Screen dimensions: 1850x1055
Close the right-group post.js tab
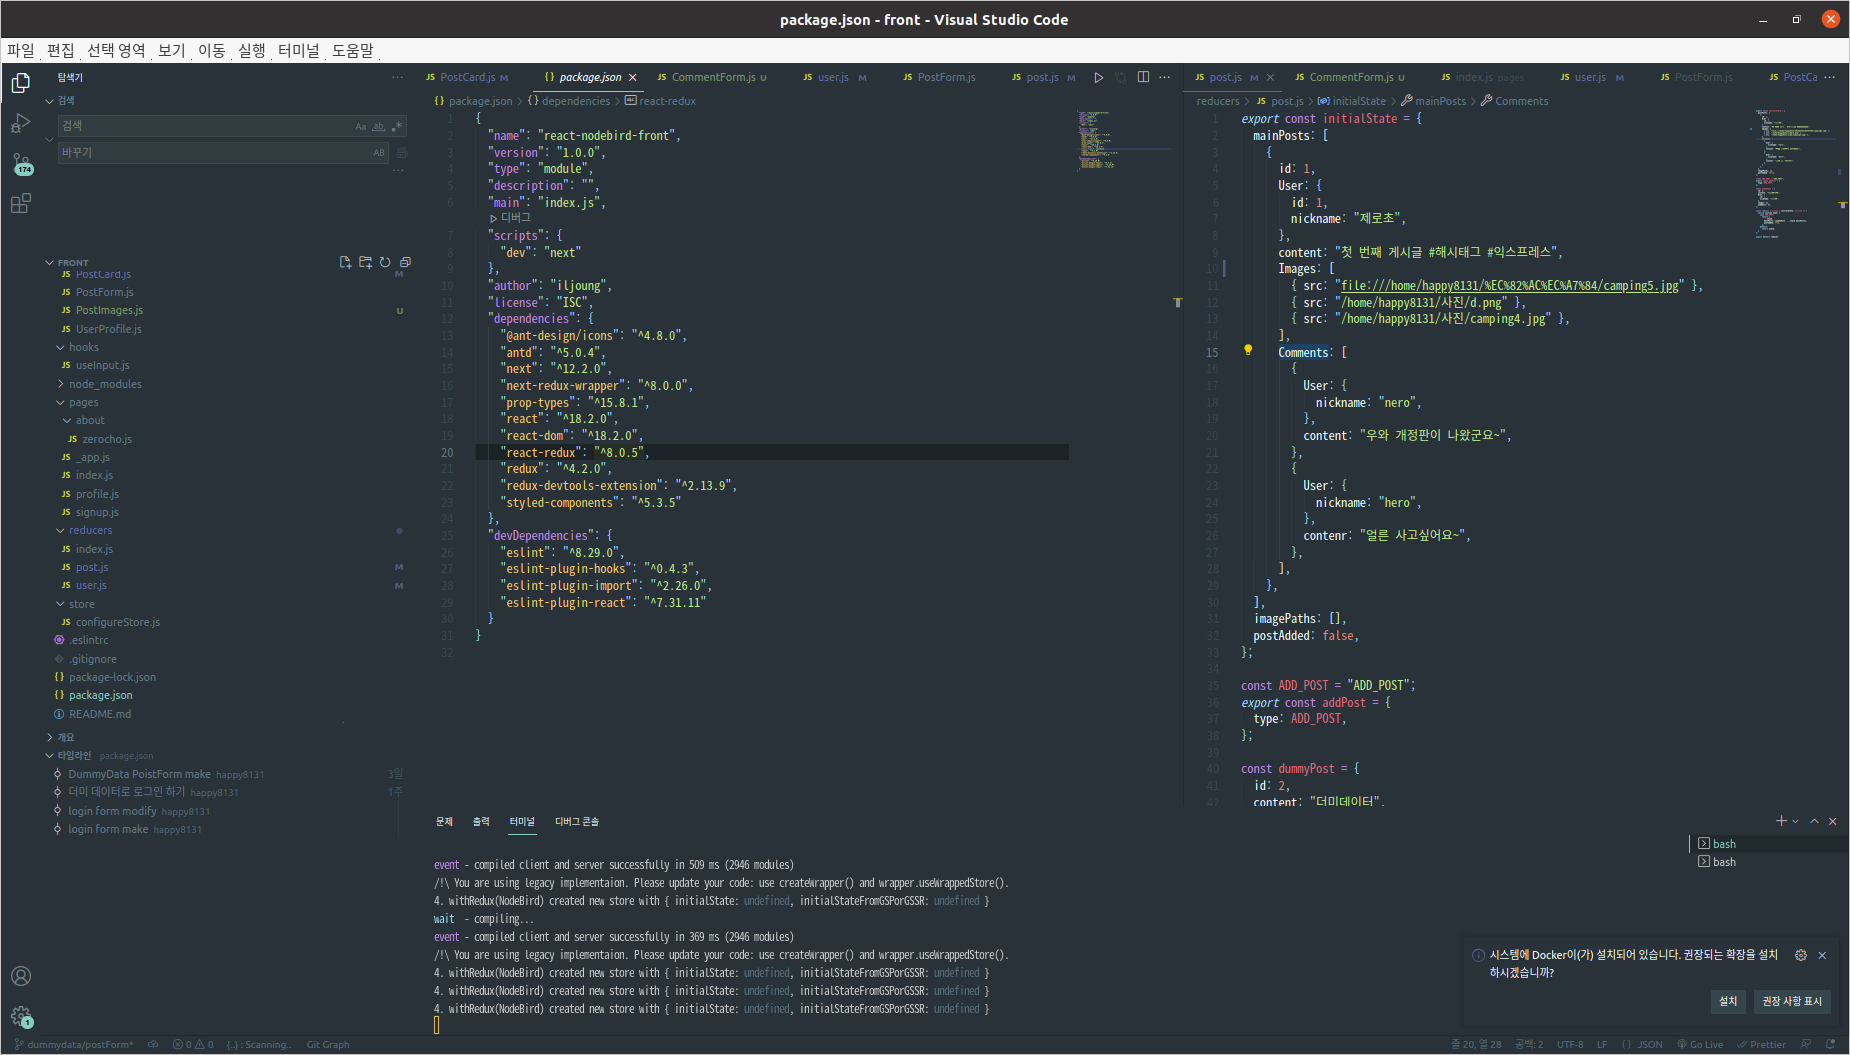[1271, 77]
